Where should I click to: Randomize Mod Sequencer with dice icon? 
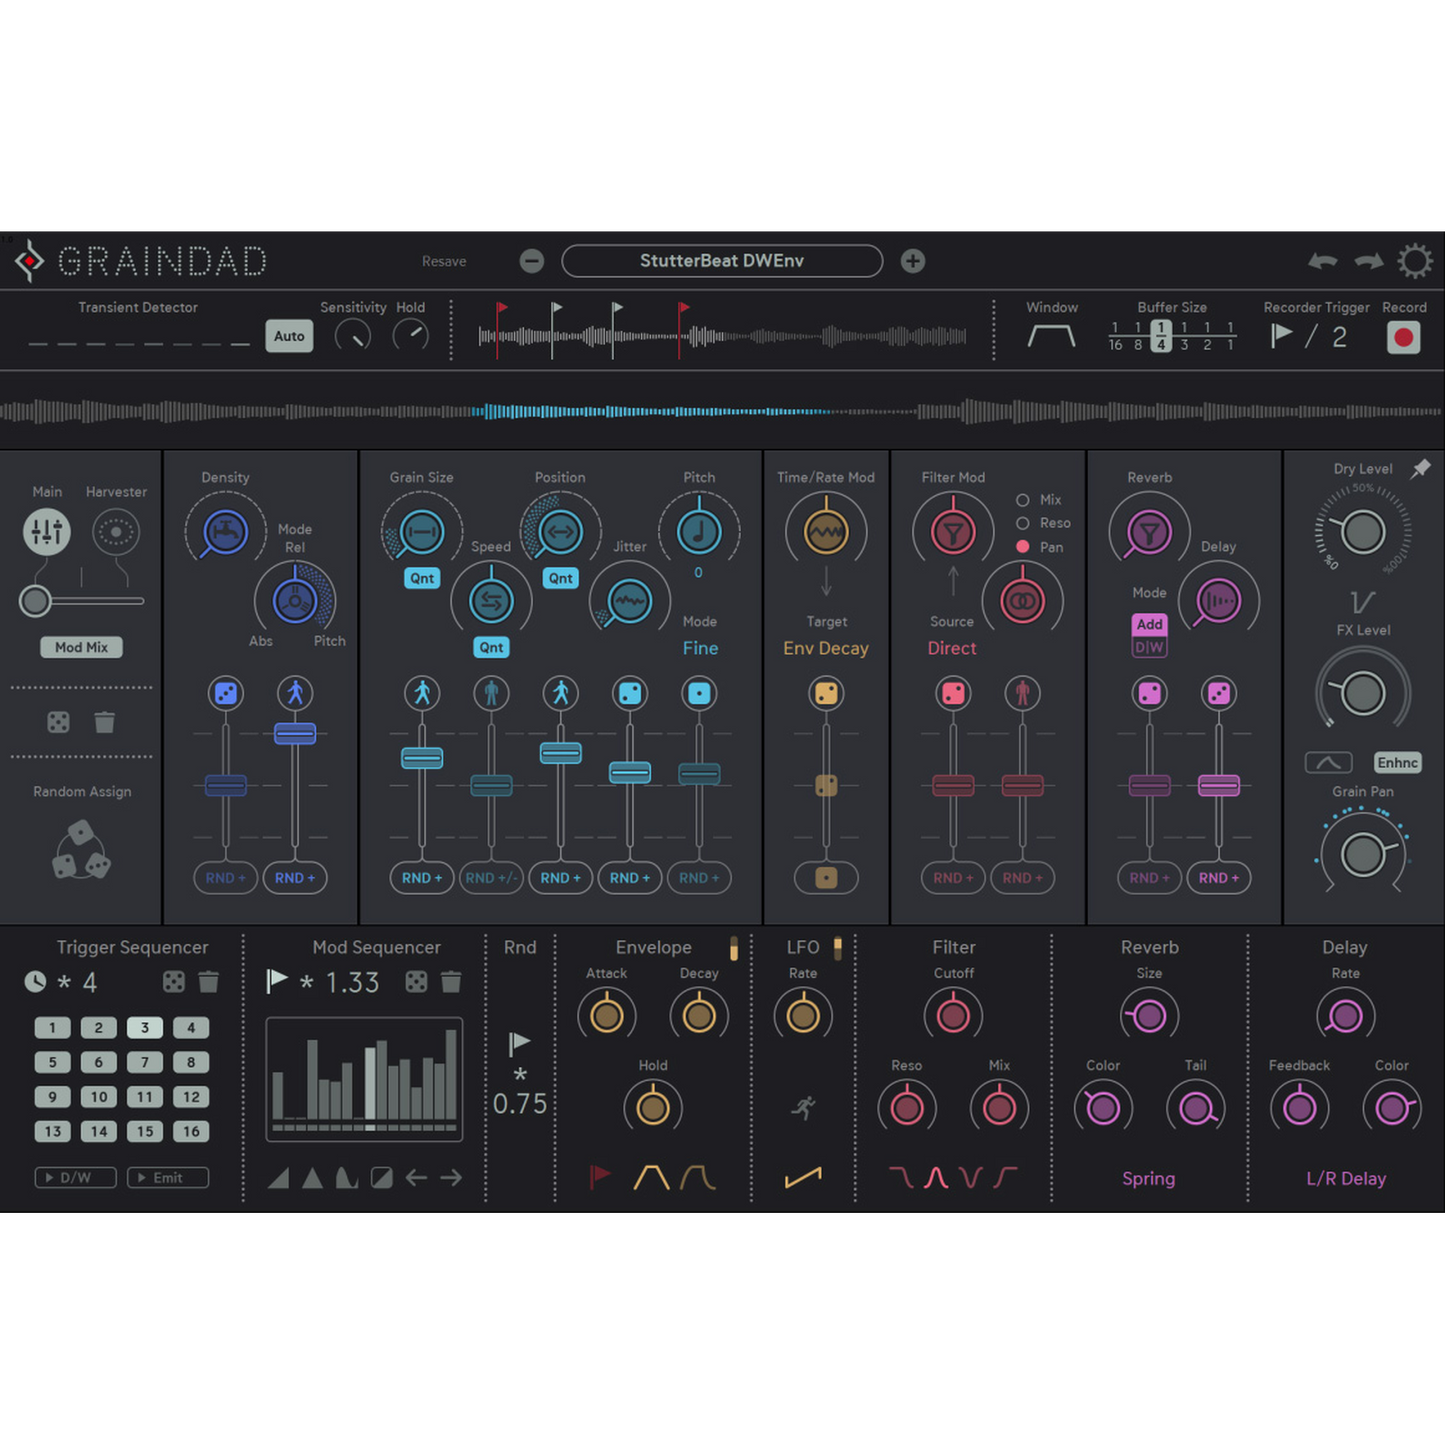coord(416,982)
